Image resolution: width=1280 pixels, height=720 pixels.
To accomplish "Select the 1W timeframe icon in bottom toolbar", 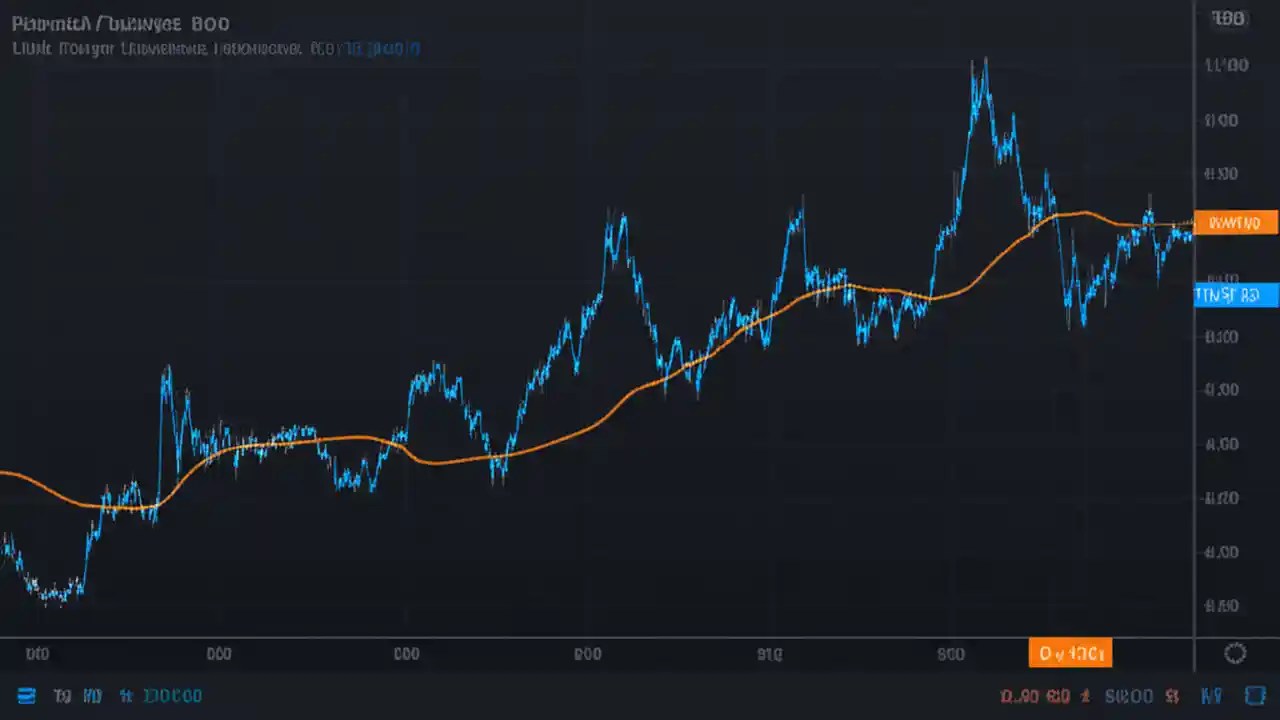I will [91, 696].
